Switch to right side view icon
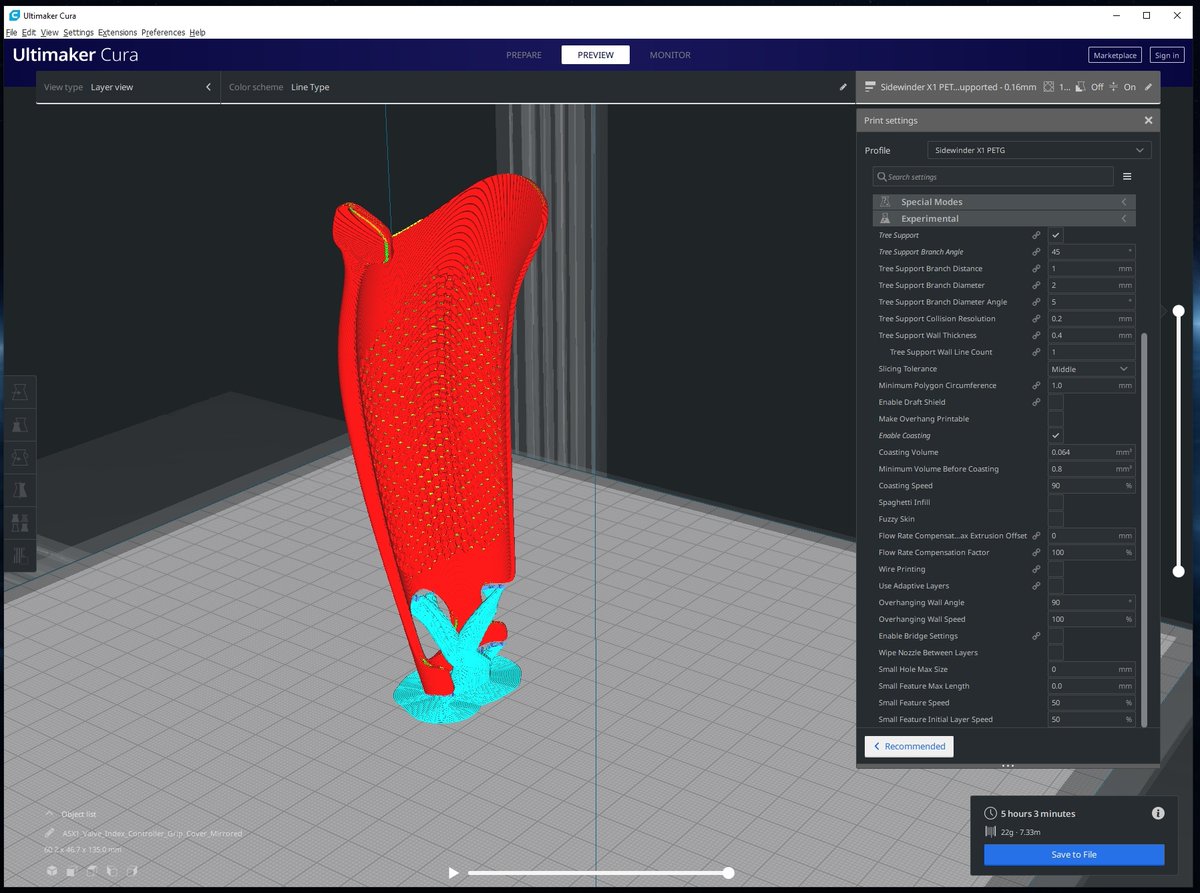The width and height of the screenshot is (1200, 893). point(134,871)
